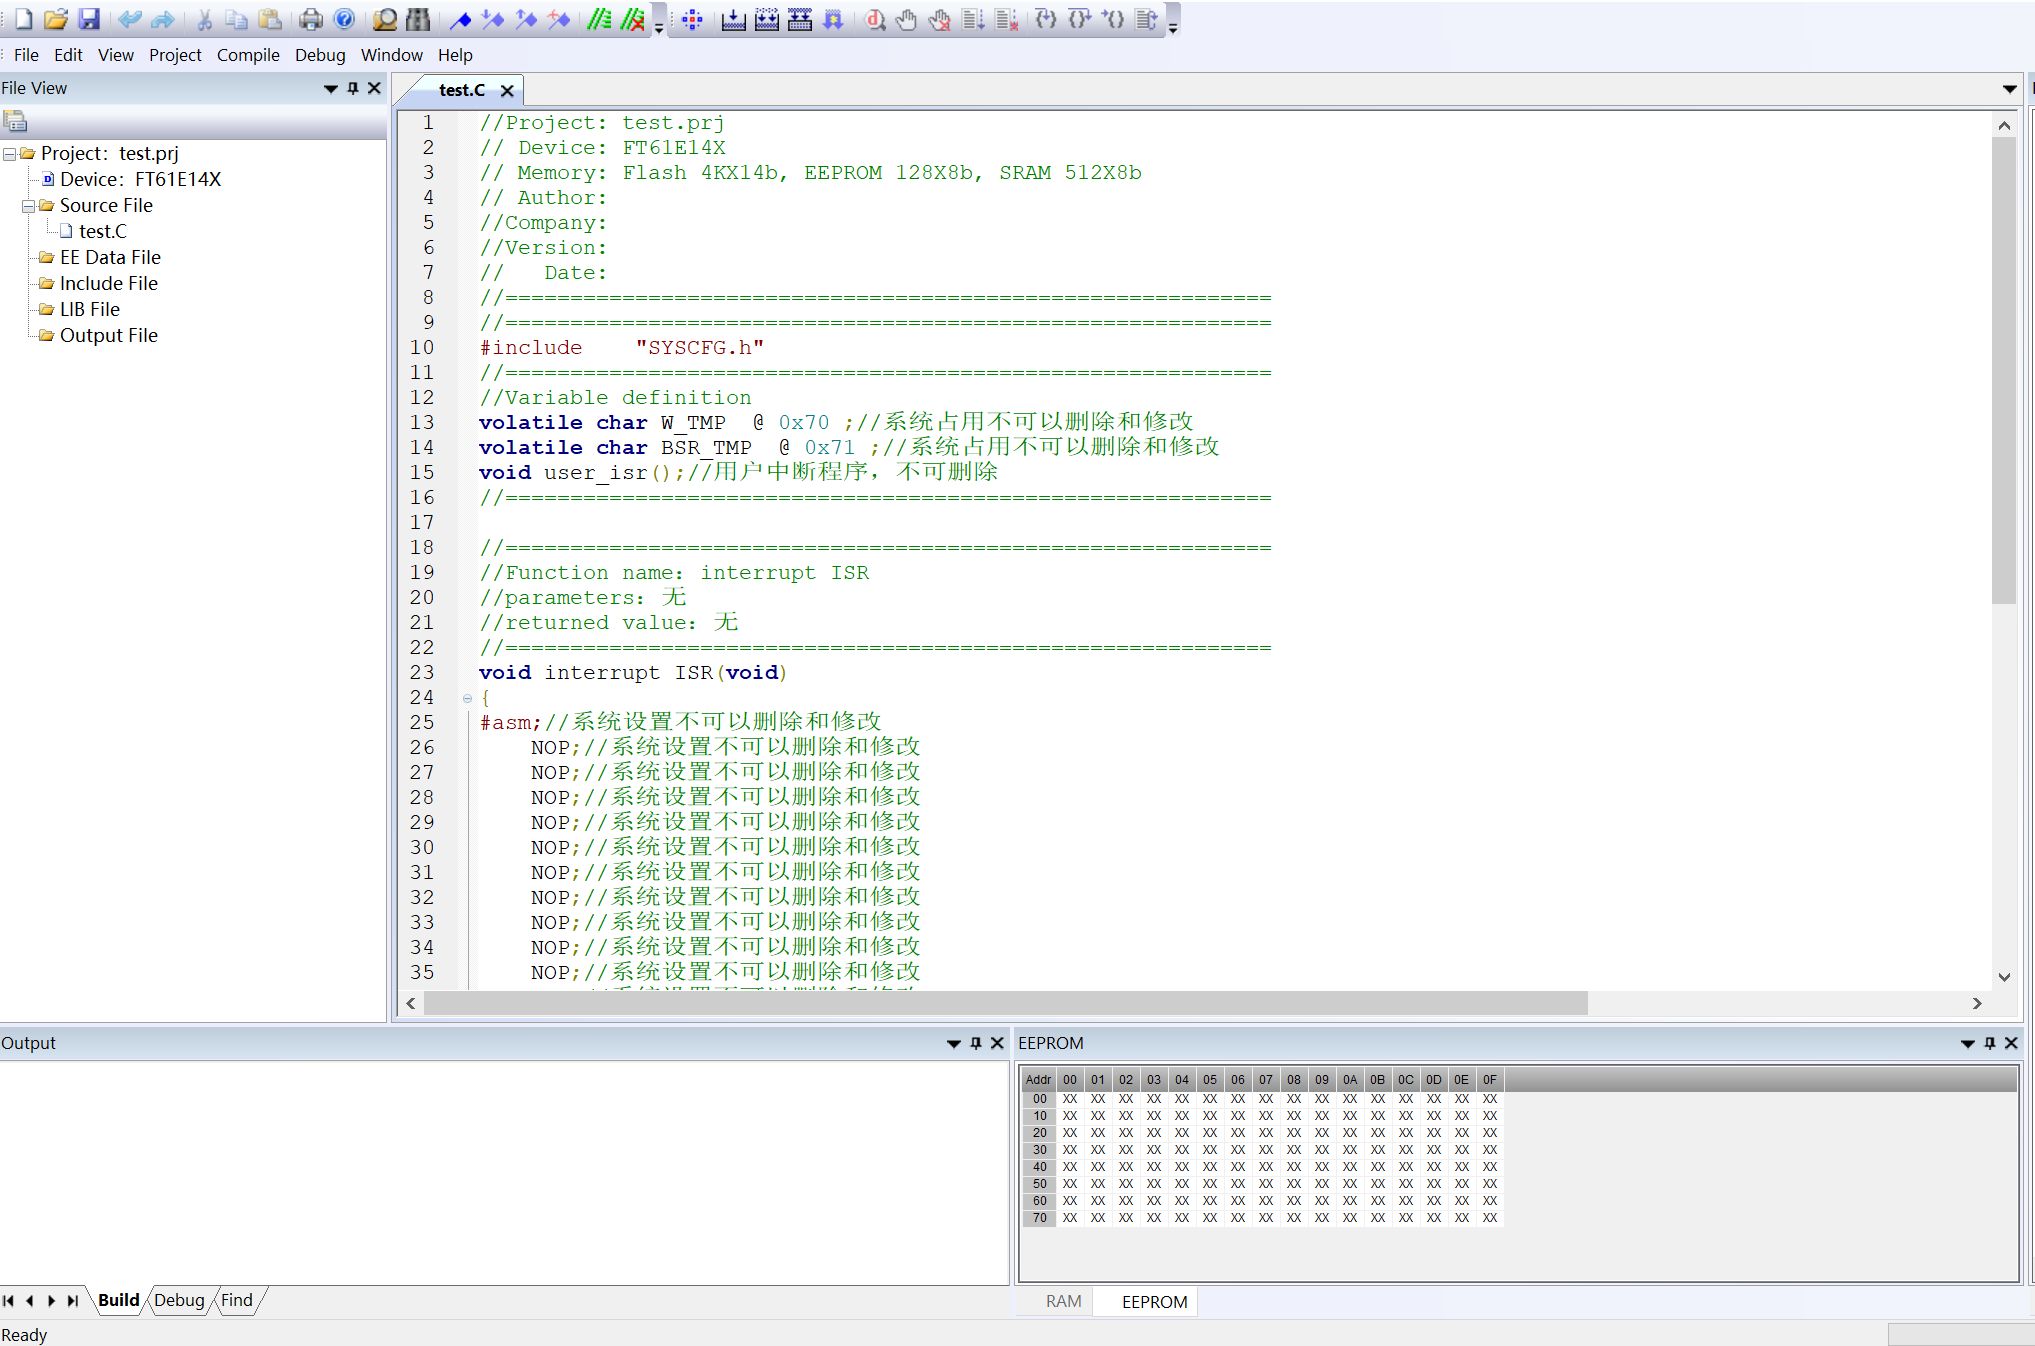Click the step-out braces icon

pyautogui.click(x=1113, y=19)
